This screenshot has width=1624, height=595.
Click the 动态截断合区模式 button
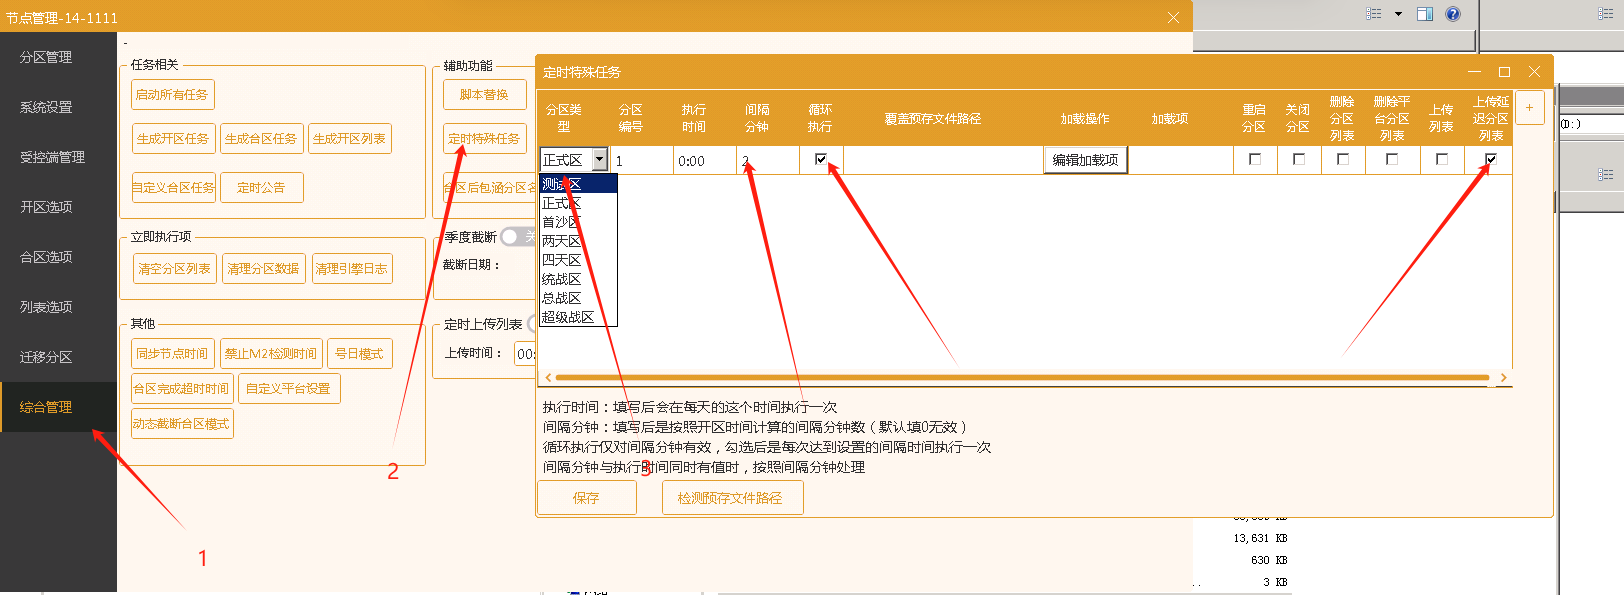pos(181,424)
